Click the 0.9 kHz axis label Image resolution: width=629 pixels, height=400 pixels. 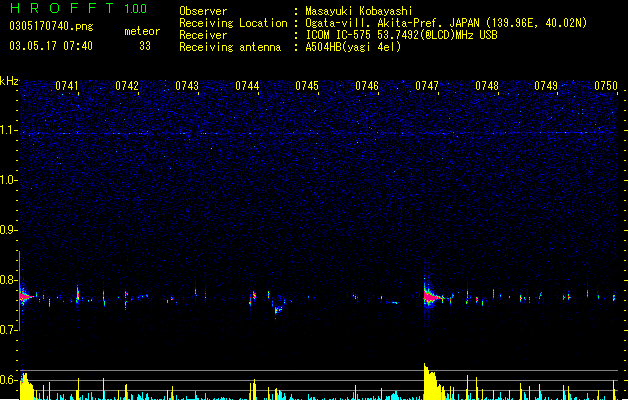pyautogui.click(x=9, y=230)
